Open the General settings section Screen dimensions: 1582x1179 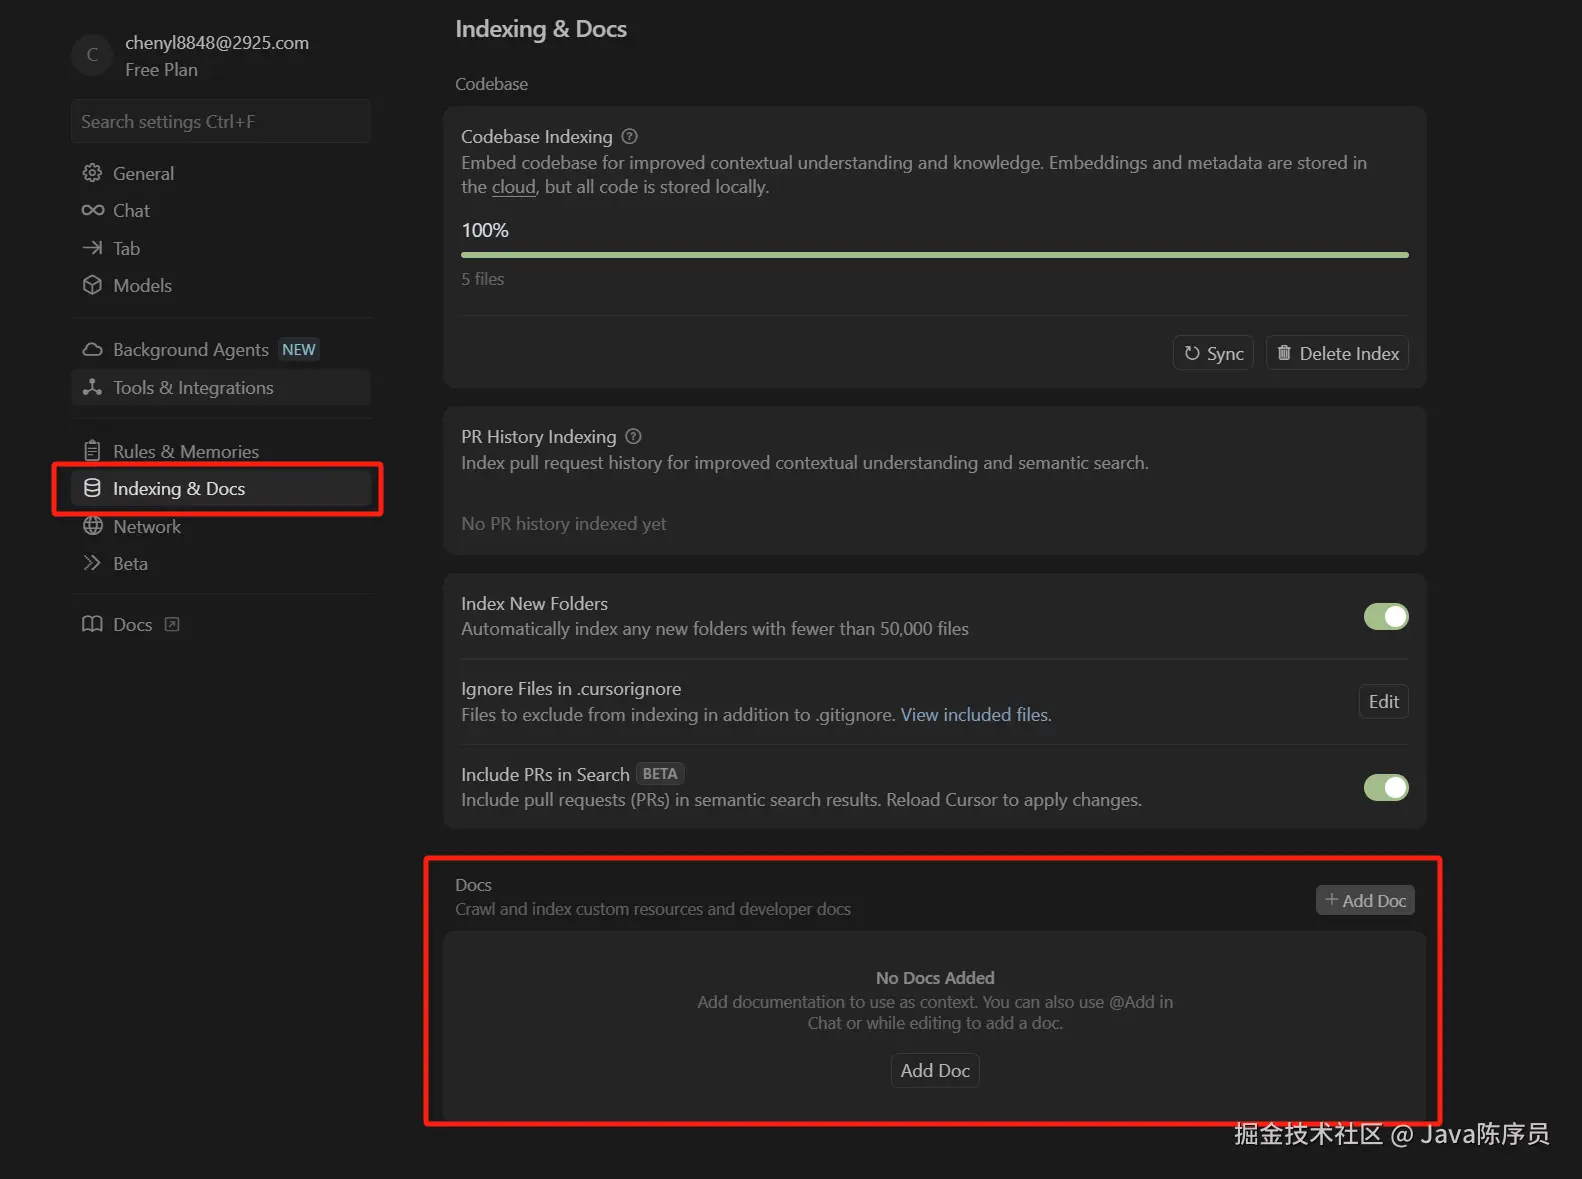pos(221,173)
